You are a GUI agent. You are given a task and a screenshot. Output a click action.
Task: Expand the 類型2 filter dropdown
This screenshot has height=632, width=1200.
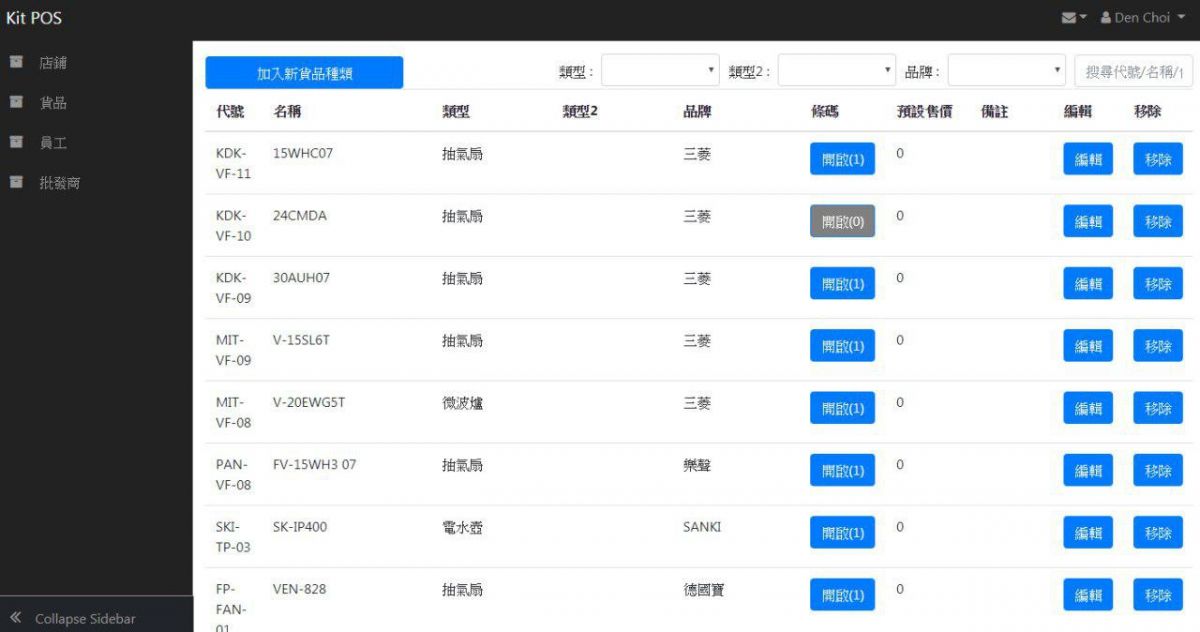click(x=836, y=71)
